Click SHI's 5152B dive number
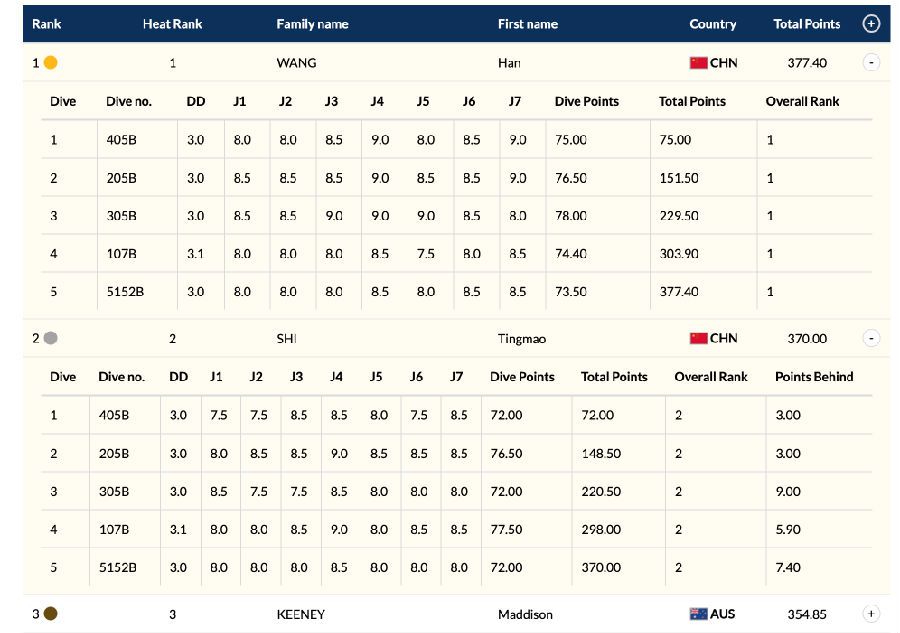The width and height of the screenshot is (900, 633). click(117, 567)
